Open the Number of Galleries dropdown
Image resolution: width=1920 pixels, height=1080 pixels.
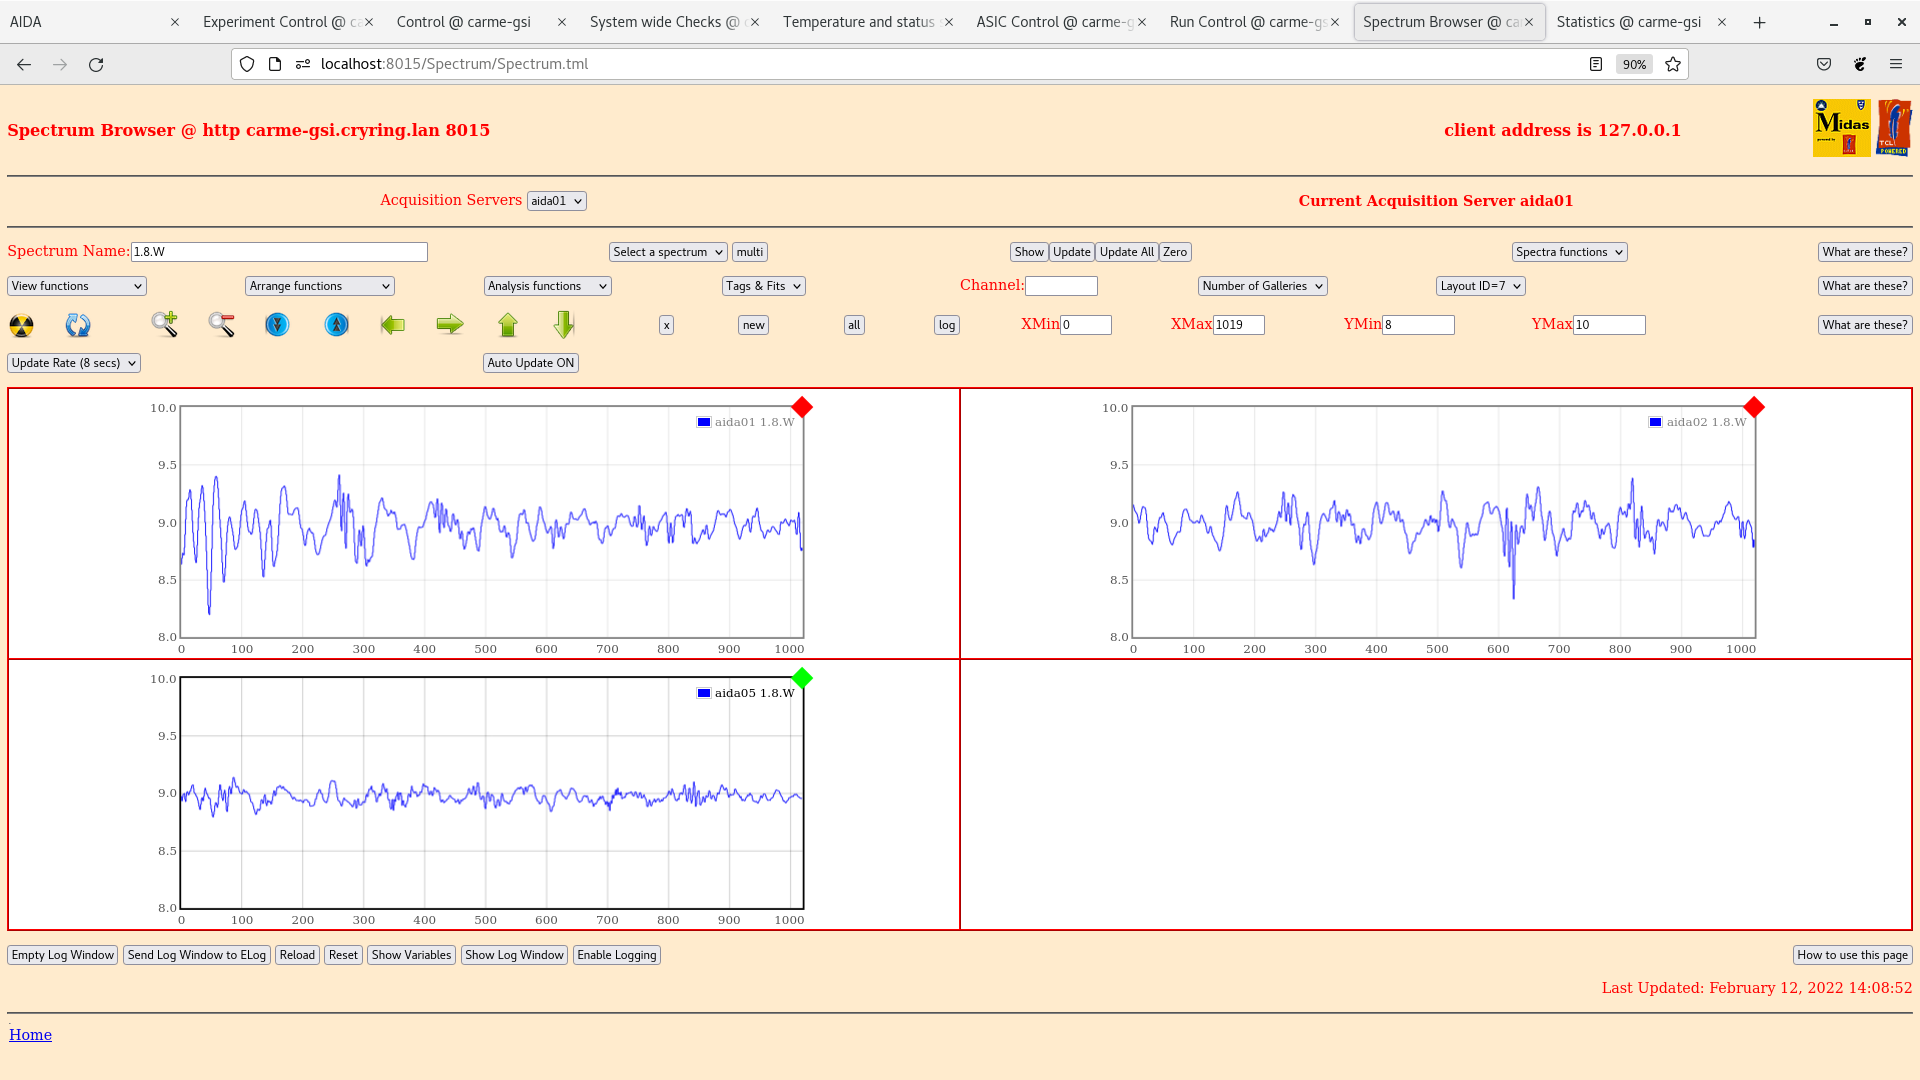(x=1262, y=285)
